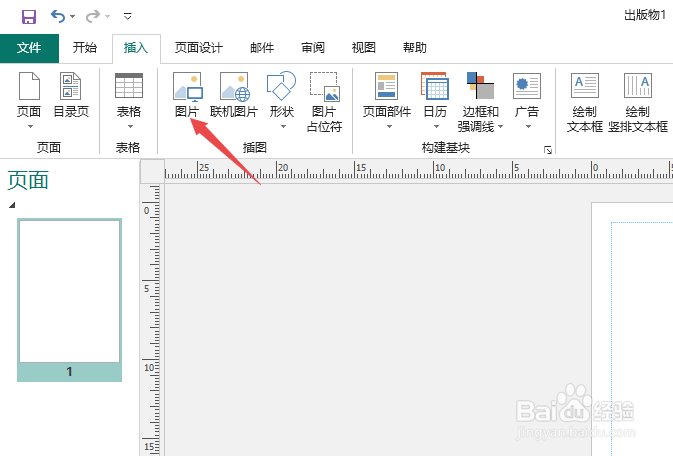
Task: Select the 插入 ribbon tab
Action: pyautogui.click(x=136, y=48)
